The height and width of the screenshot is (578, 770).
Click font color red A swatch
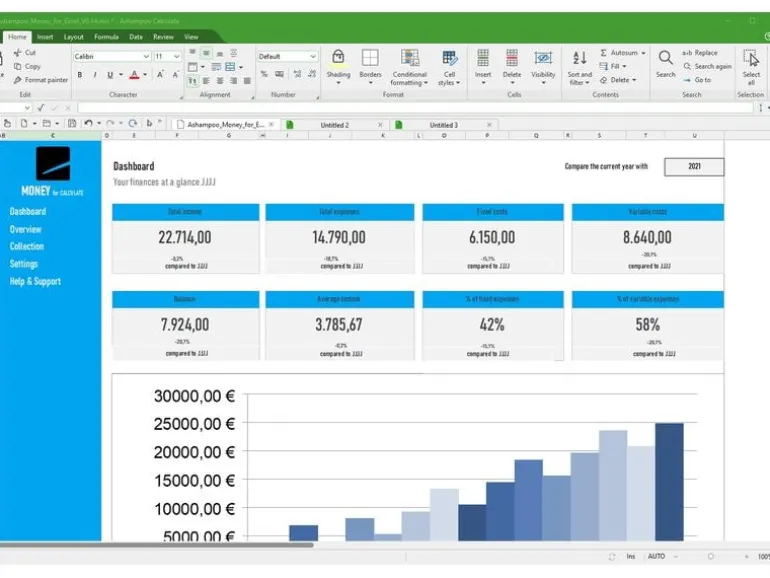tap(134, 75)
